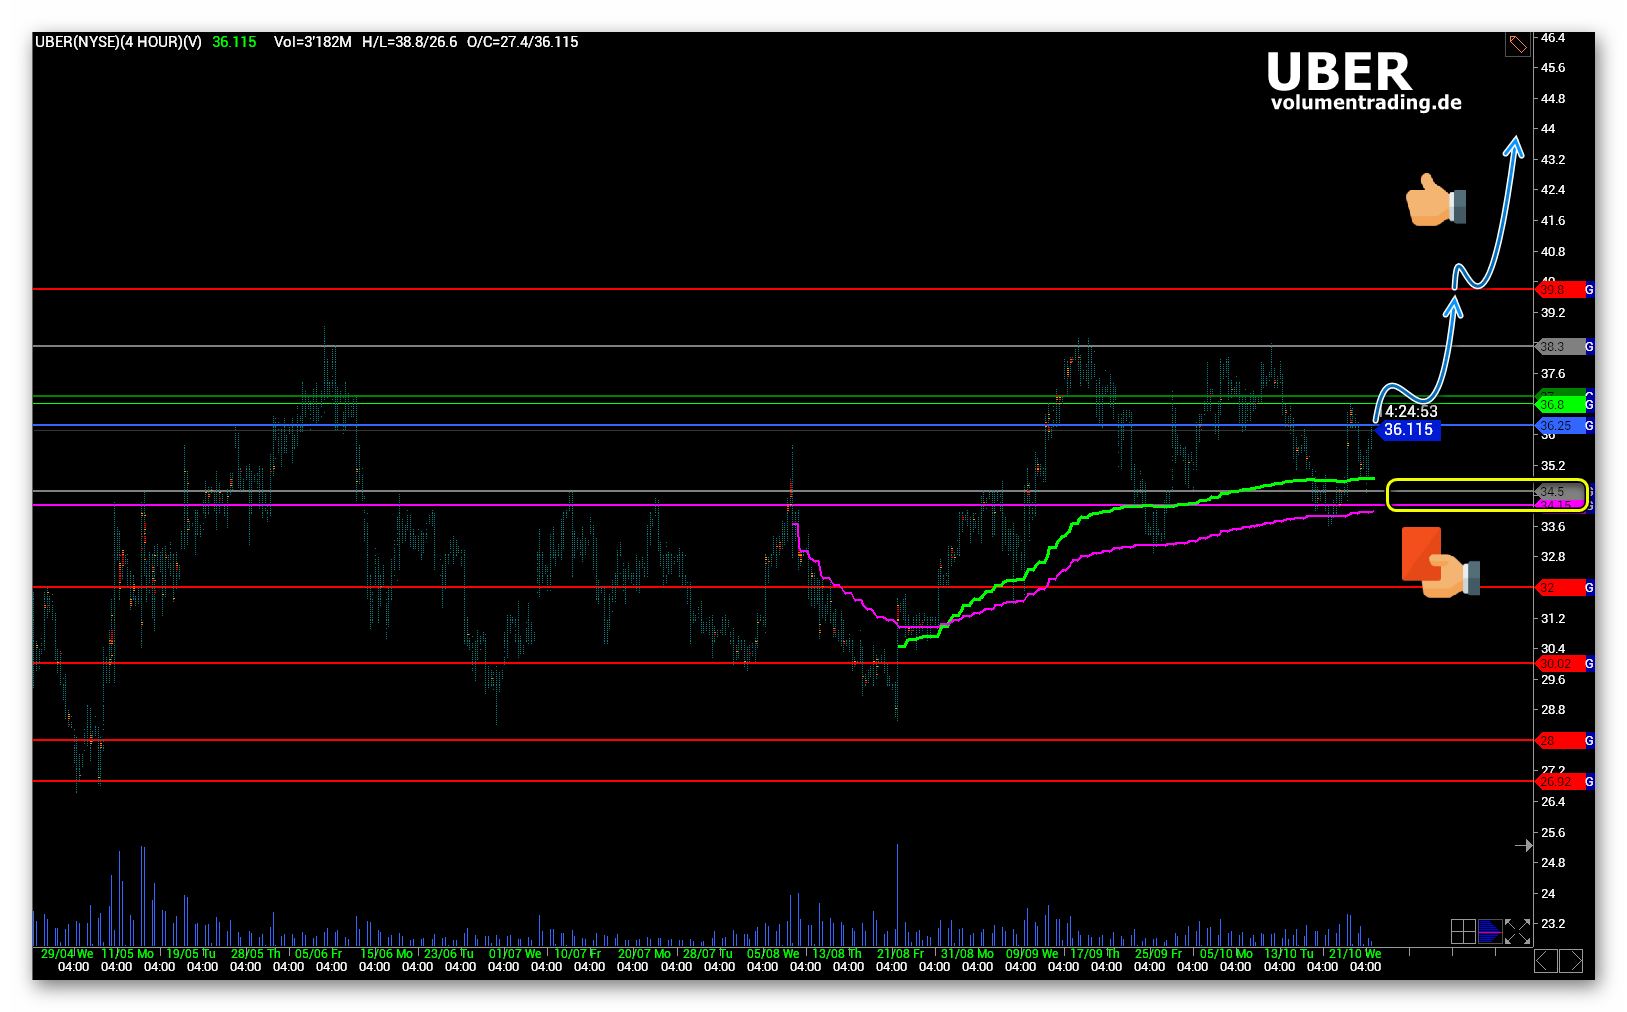Click the gray arrow pointing at the price axis
The width and height of the screenshot is (1627, 1012).
point(1523,846)
